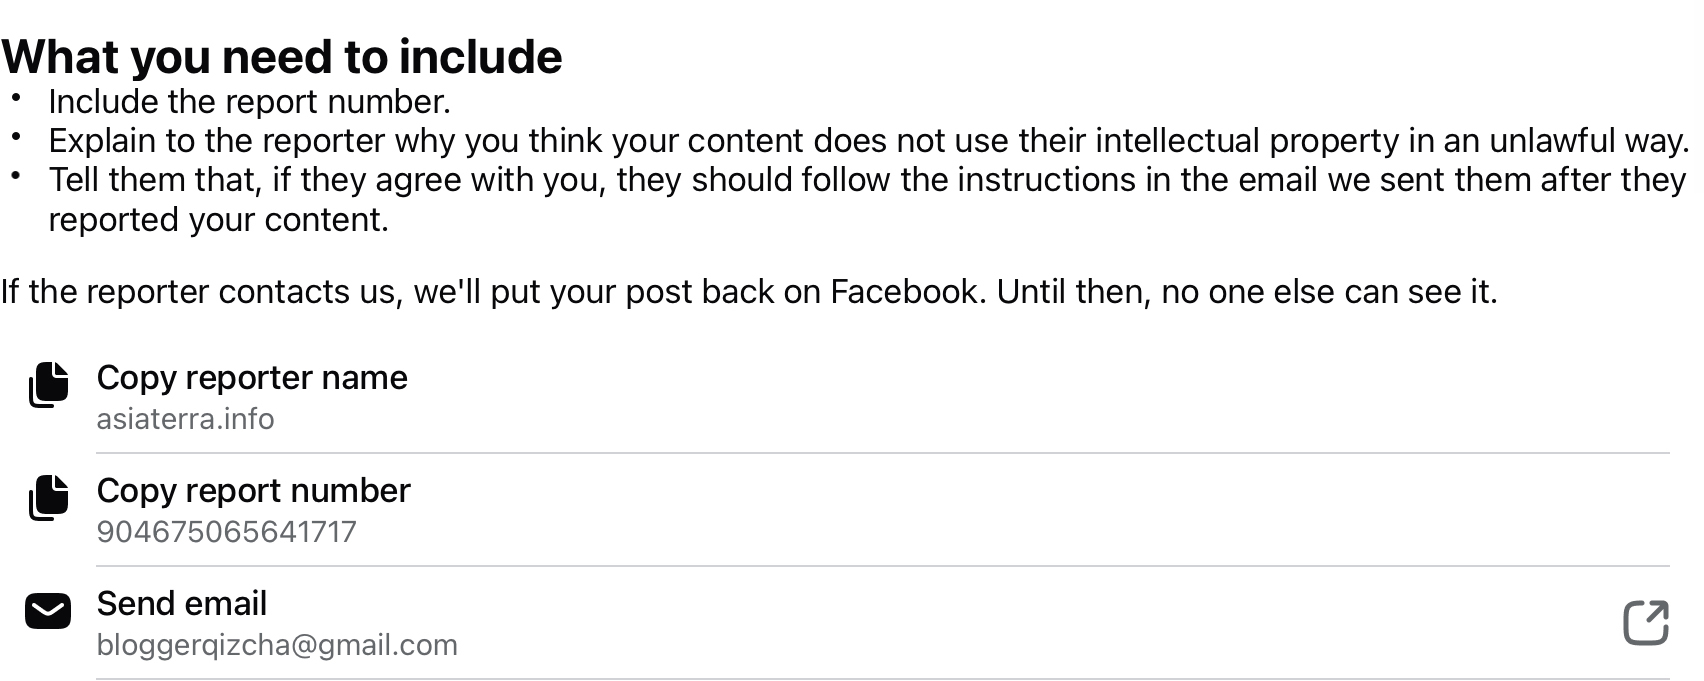Click the Include the report number line

pos(250,102)
